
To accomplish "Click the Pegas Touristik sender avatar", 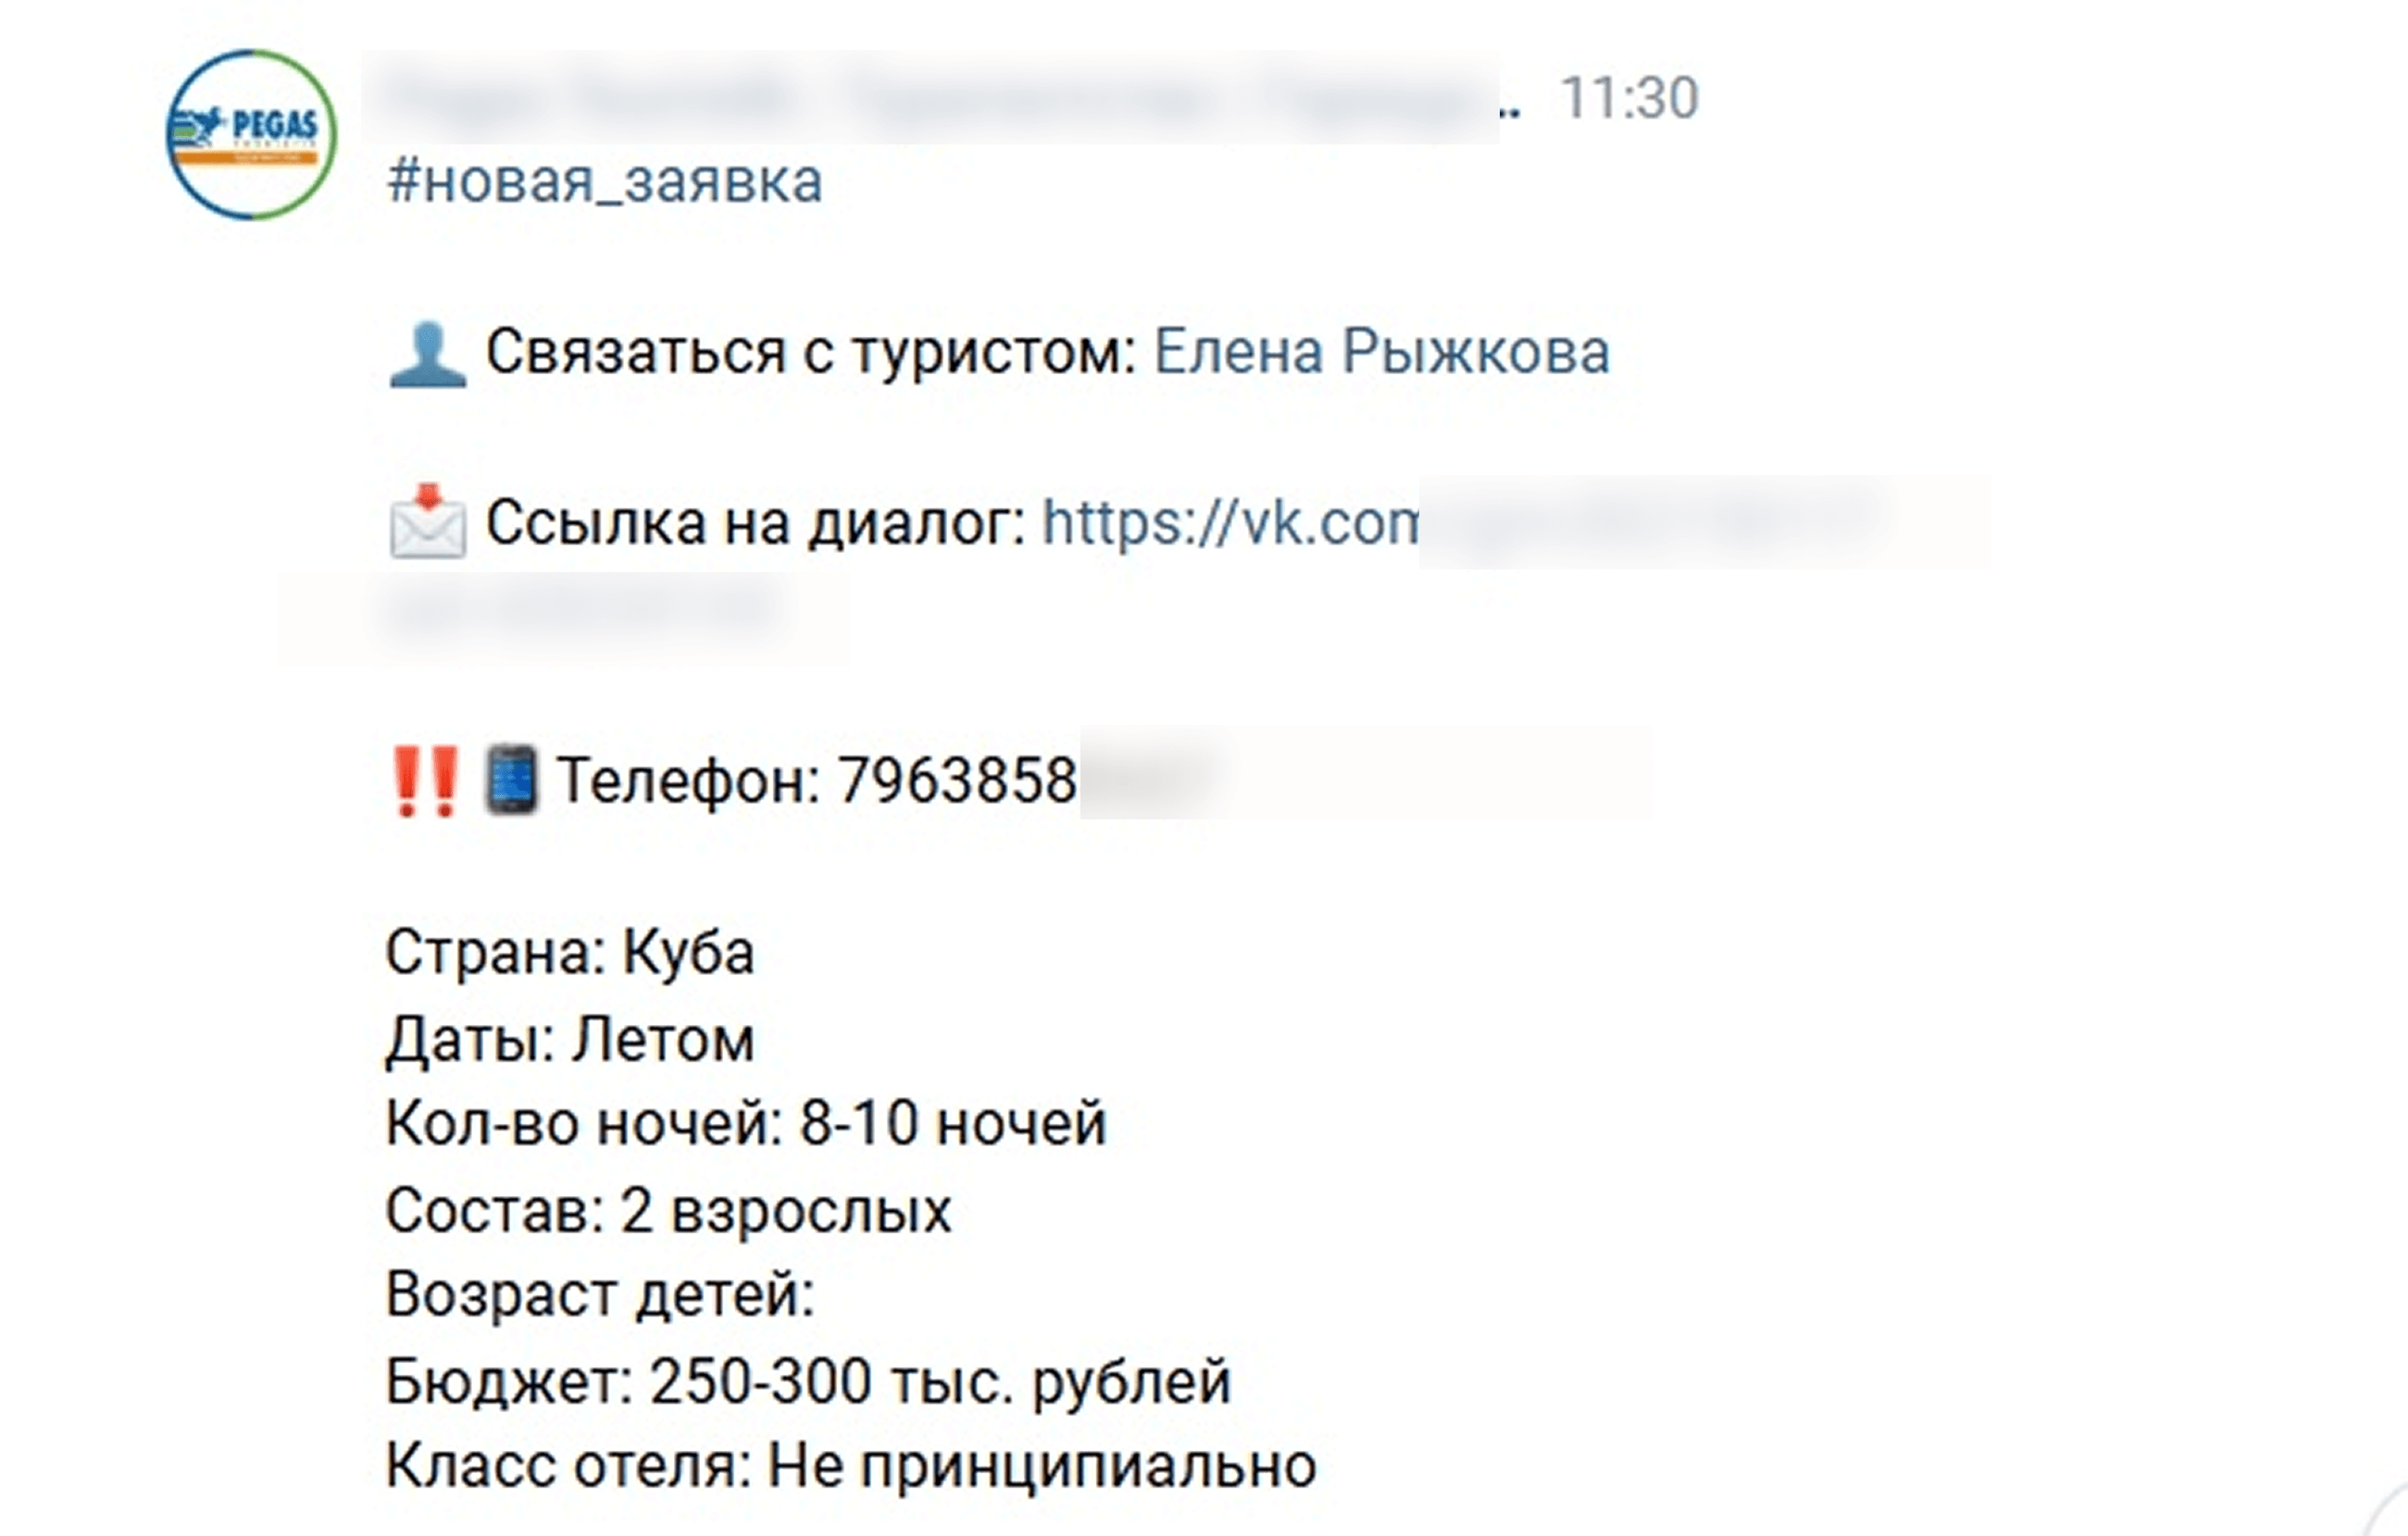I will (x=251, y=134).
